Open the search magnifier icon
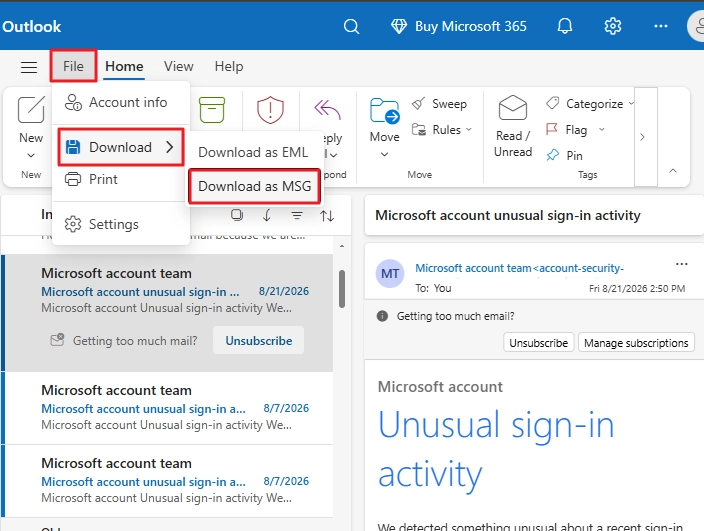 point(351,26)
